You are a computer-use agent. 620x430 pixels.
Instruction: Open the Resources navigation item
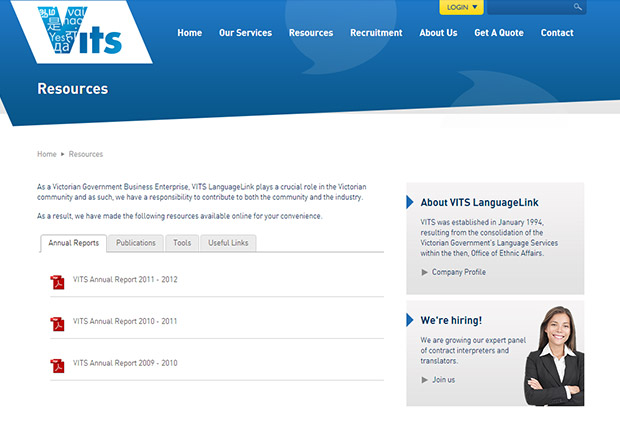coord(311,33)
